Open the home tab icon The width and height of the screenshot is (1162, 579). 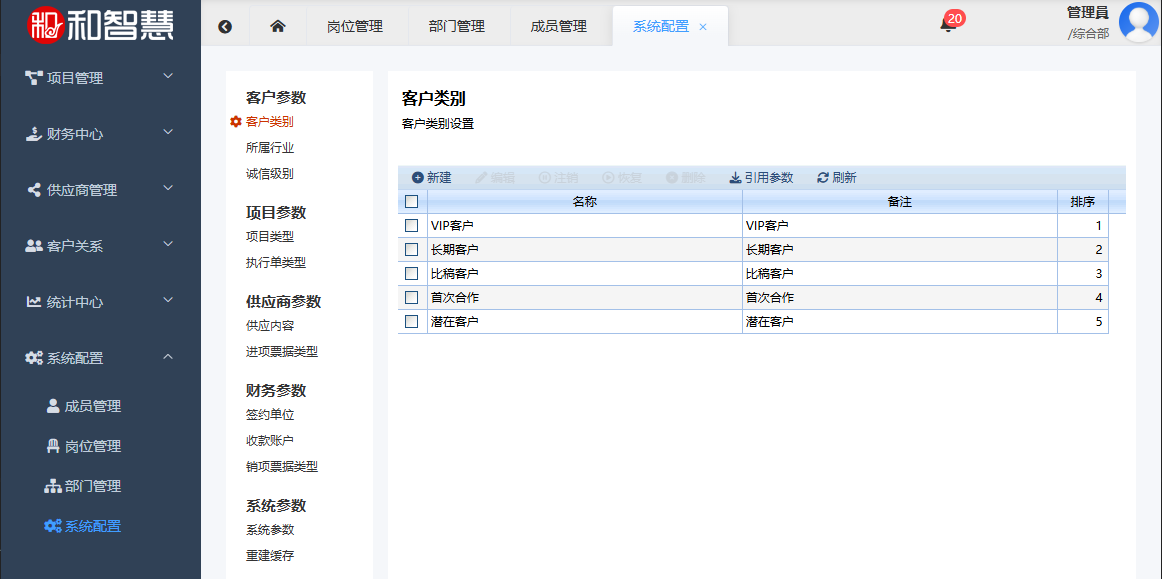point(278,26)
